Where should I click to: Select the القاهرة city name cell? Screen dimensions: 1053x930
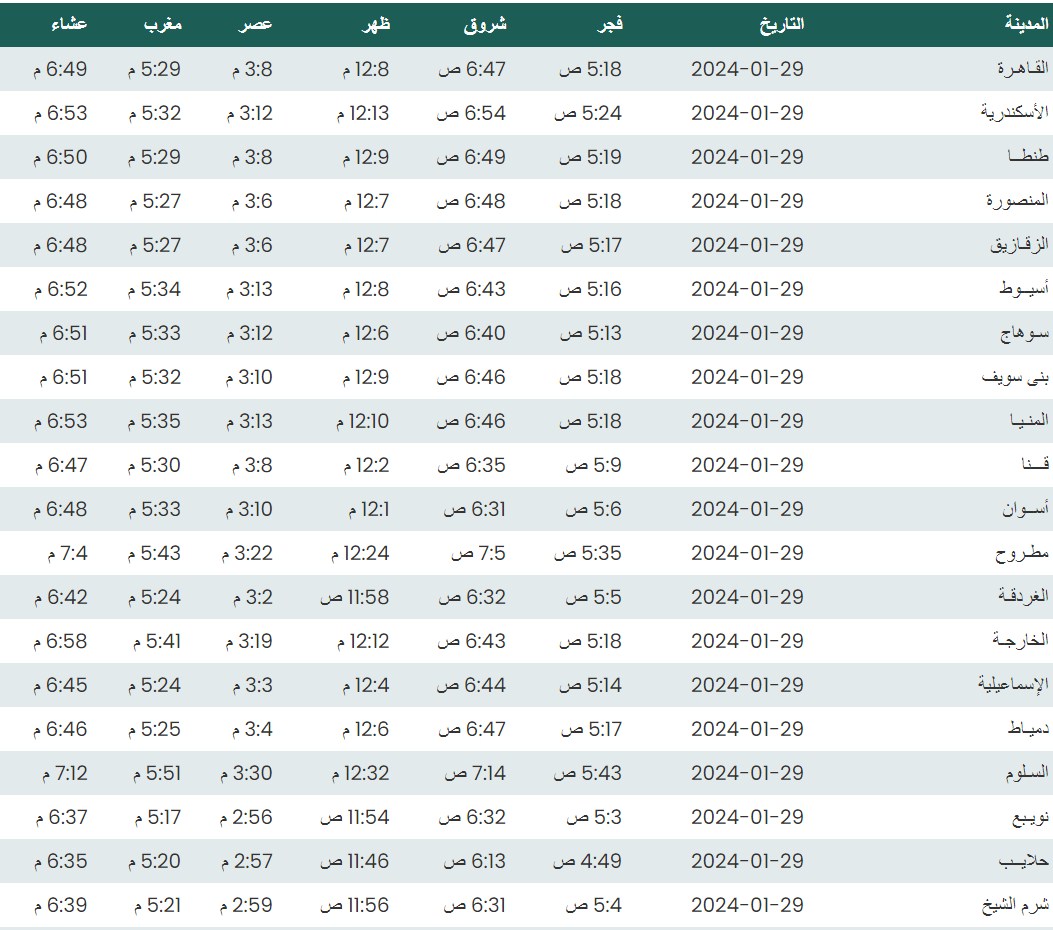pos(1023,69)
